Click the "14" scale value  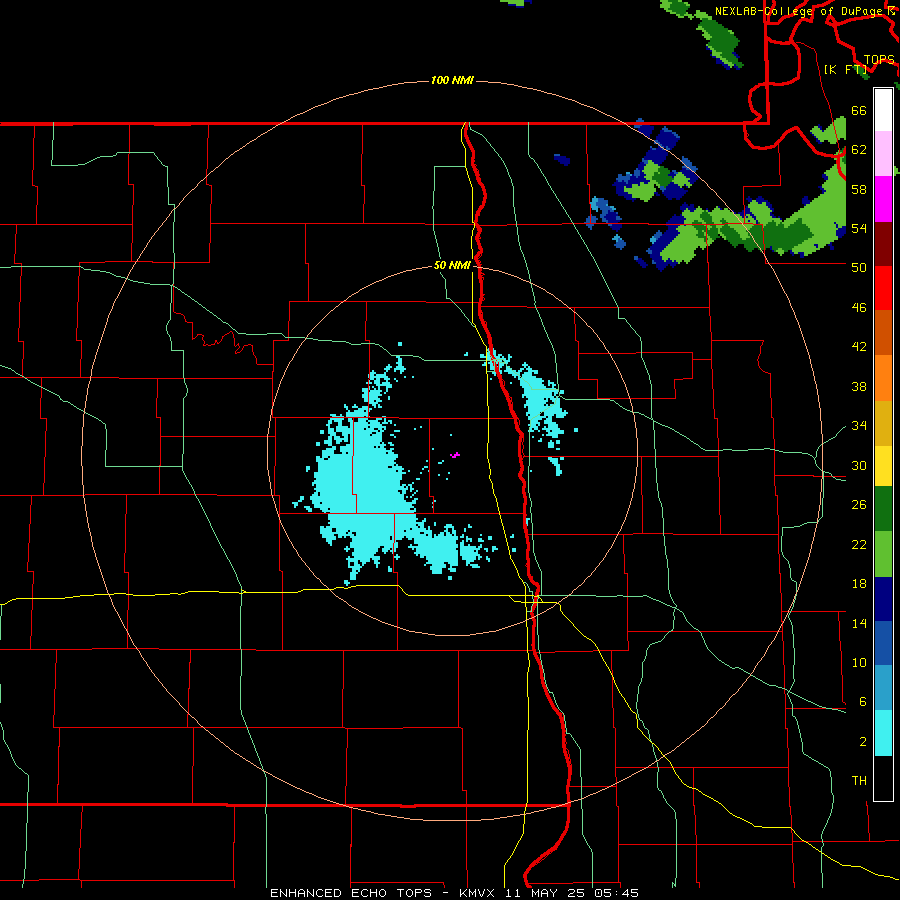859,623
